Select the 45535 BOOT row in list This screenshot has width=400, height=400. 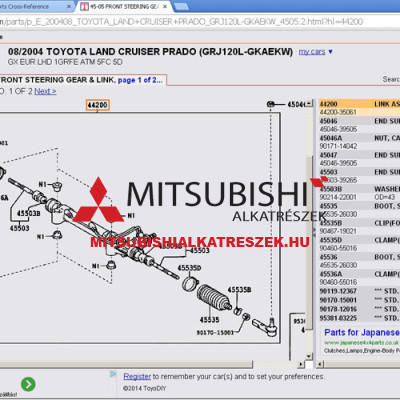(360, 206)
